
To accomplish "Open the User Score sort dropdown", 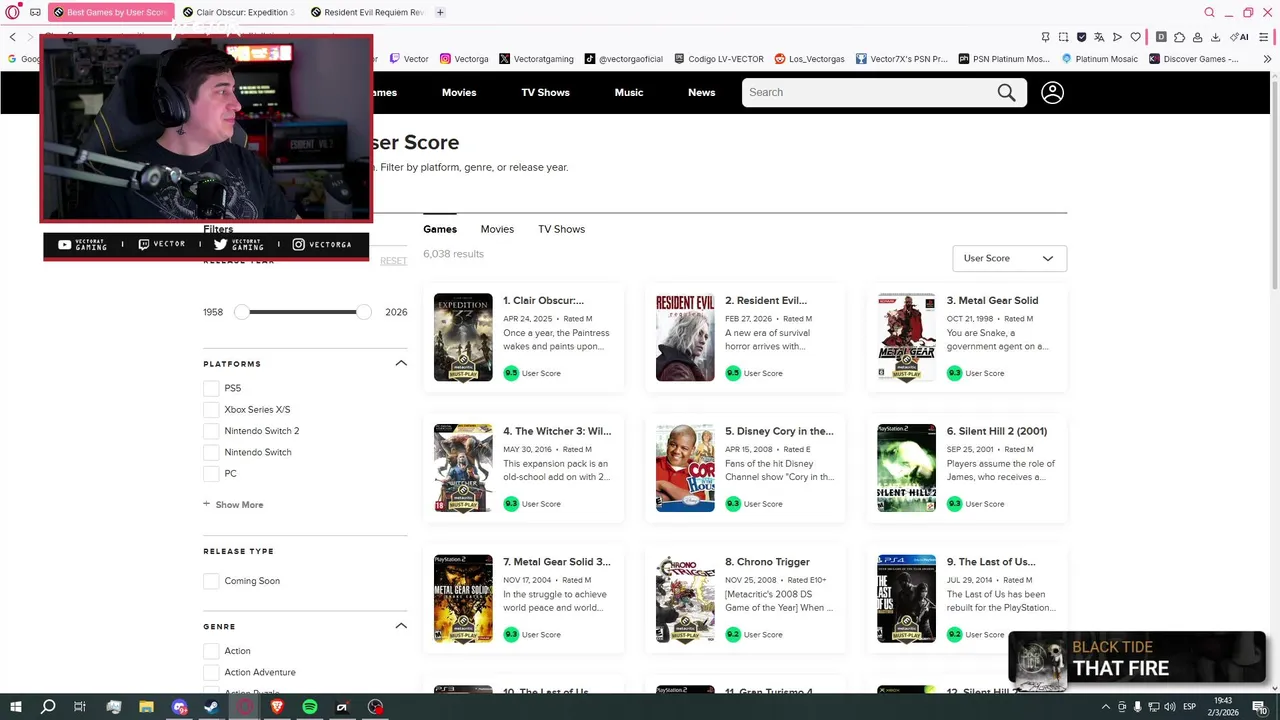I will tap(1009, 258).
